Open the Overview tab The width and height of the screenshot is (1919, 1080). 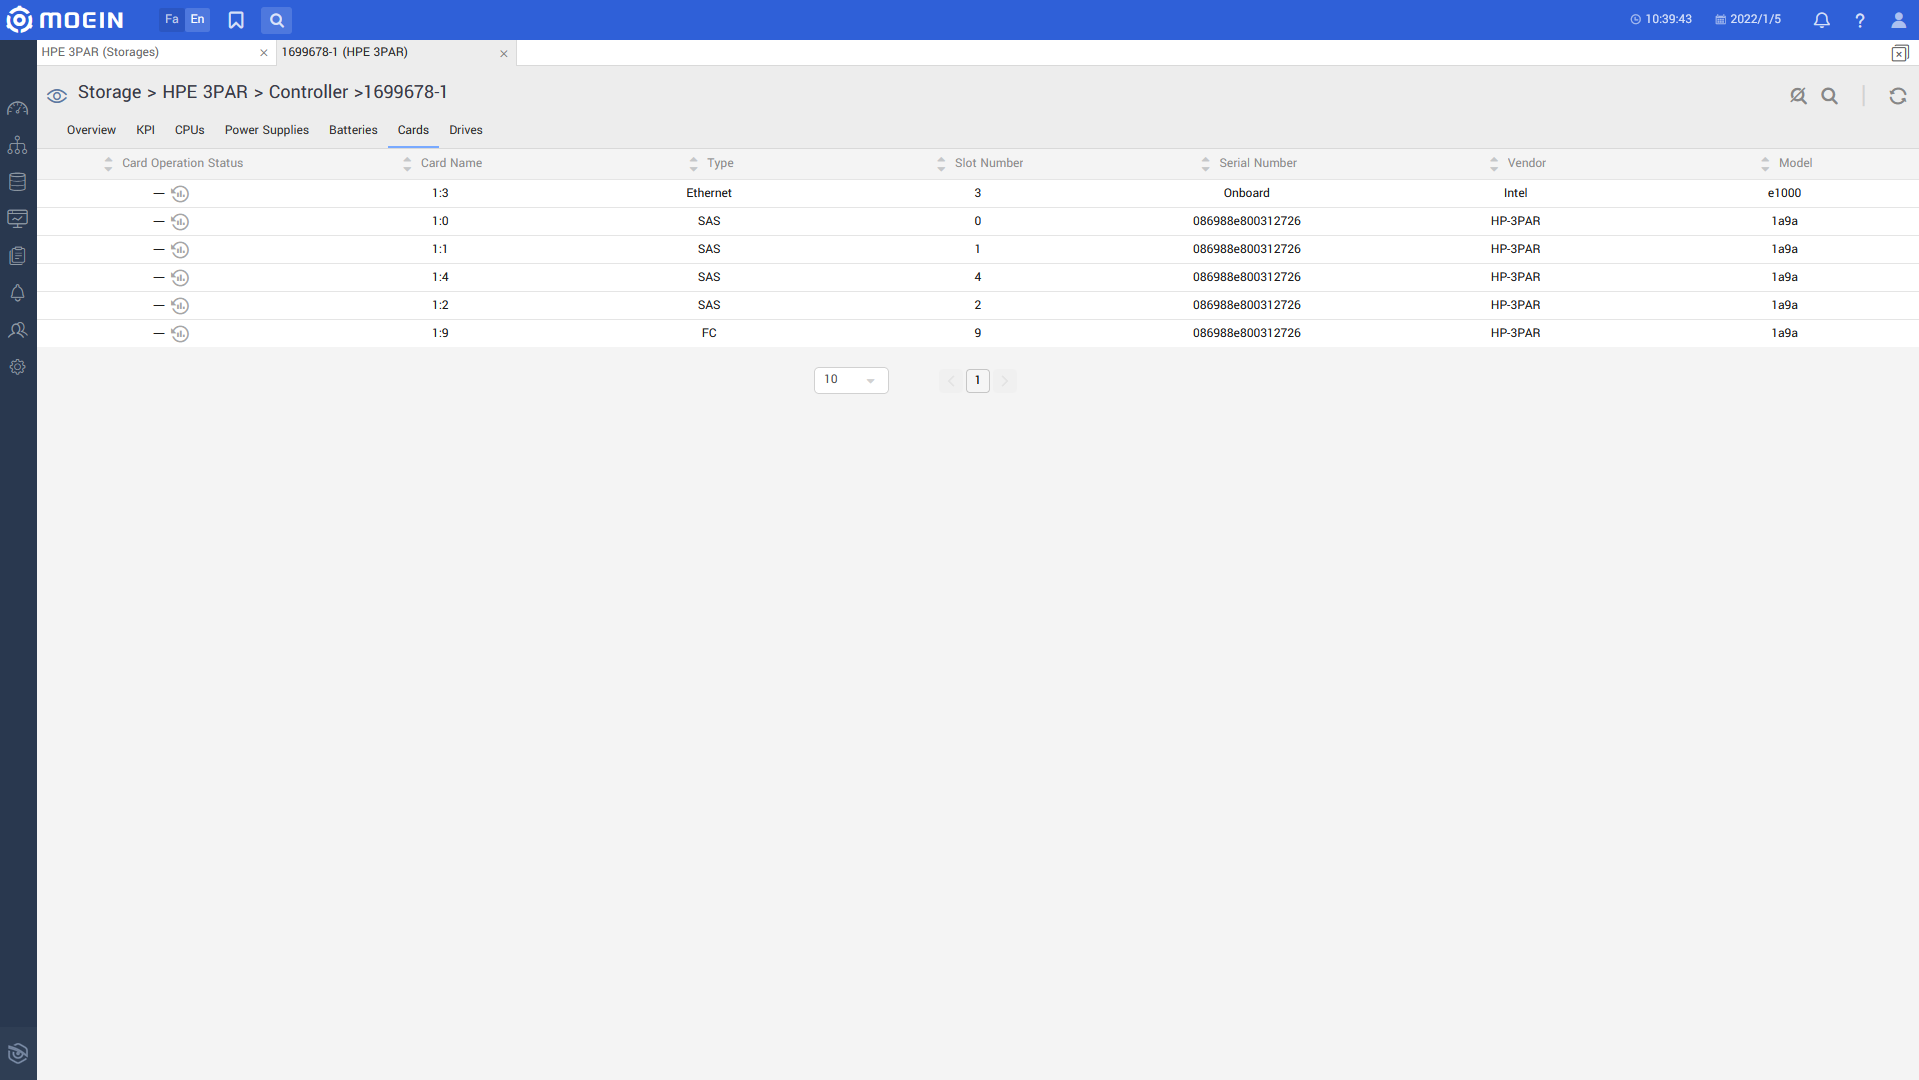(91, 130)
